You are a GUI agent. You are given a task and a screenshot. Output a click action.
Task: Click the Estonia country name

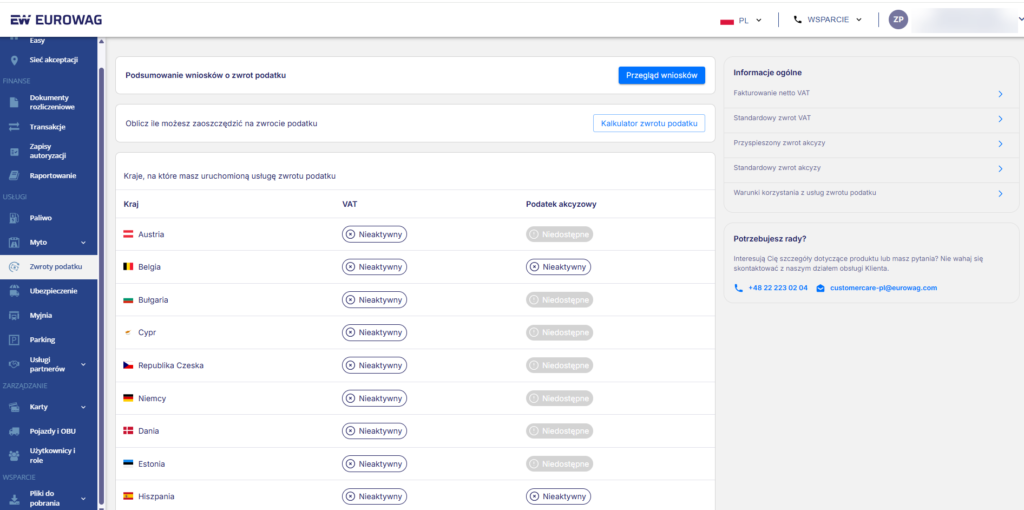tap(152, 464)
